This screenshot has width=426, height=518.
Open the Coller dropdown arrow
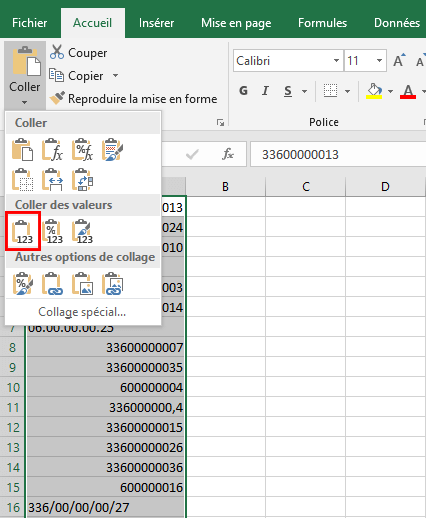coord(25,102)
